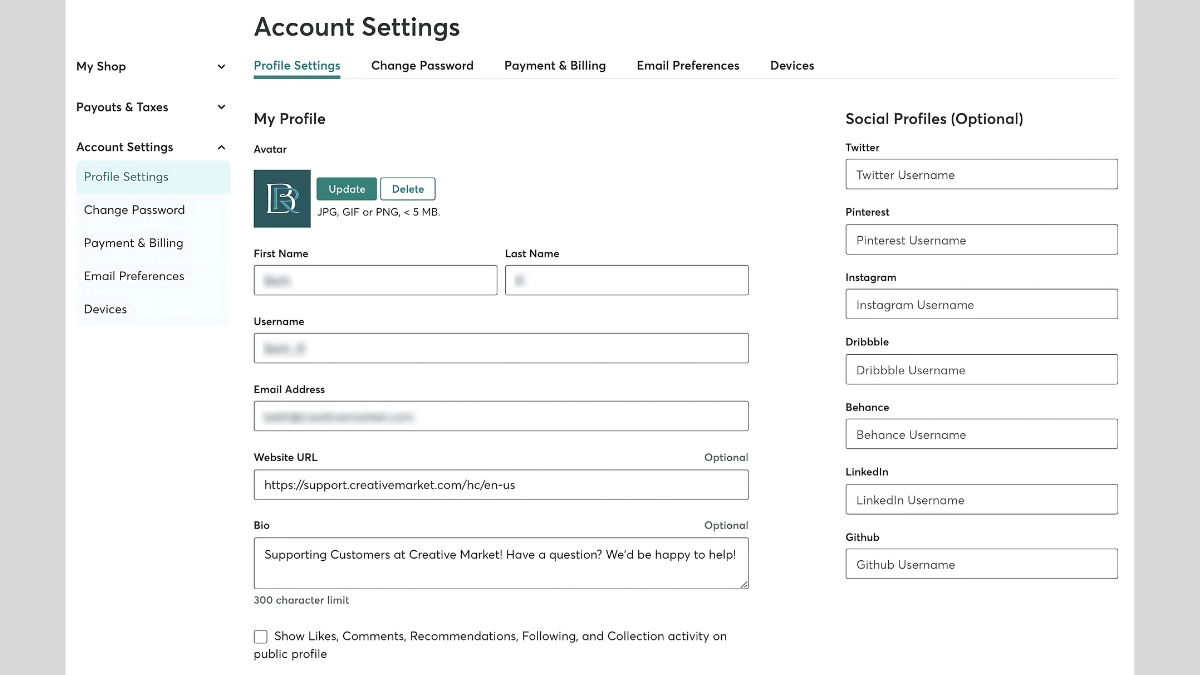This screenshot has height=675, width=1200.
Task: Open the Profile Settings tab
Action: [x=297, y=66]
